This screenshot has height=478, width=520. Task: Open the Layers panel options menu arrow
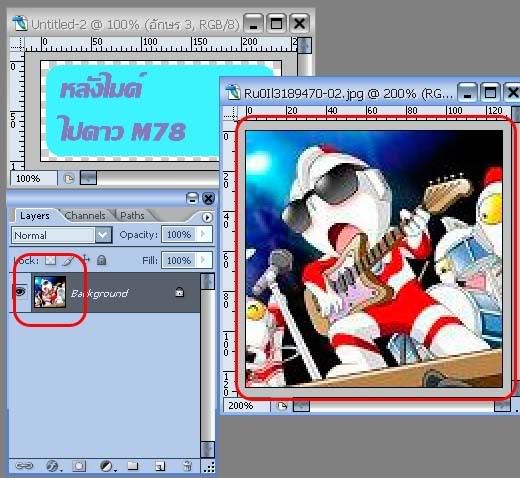[x=207, y=217]
